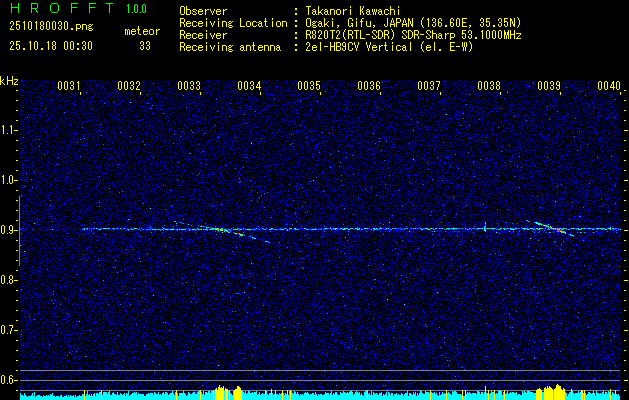This screenshot has width=629, height=400.
Task: Select location text Ogaki, Gifu, JAPAN
Action: 358,23
